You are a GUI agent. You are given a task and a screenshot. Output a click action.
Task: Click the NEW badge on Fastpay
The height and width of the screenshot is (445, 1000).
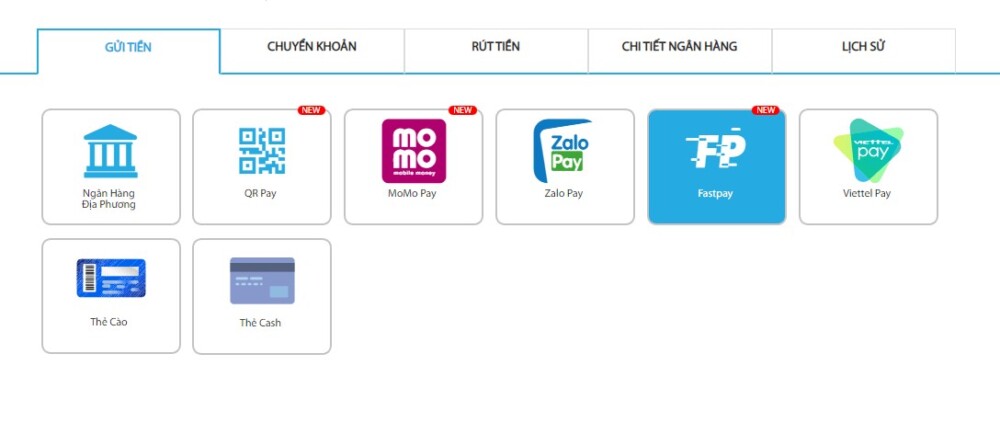[765, 110]
